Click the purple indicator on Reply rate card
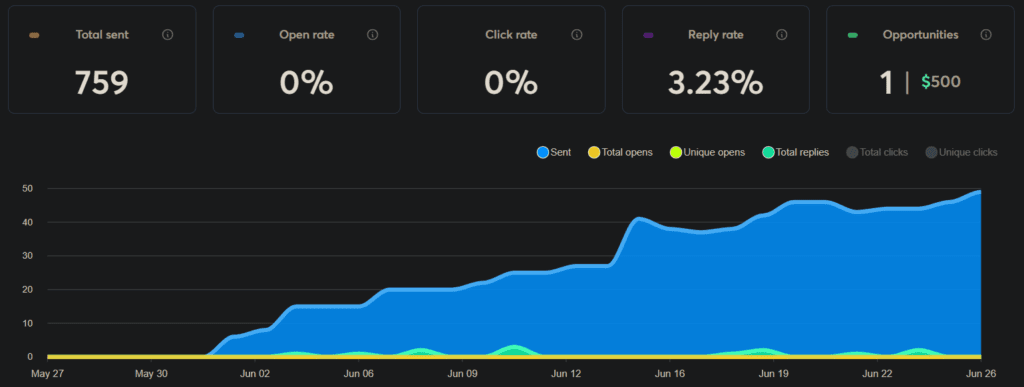 point(648,35)
